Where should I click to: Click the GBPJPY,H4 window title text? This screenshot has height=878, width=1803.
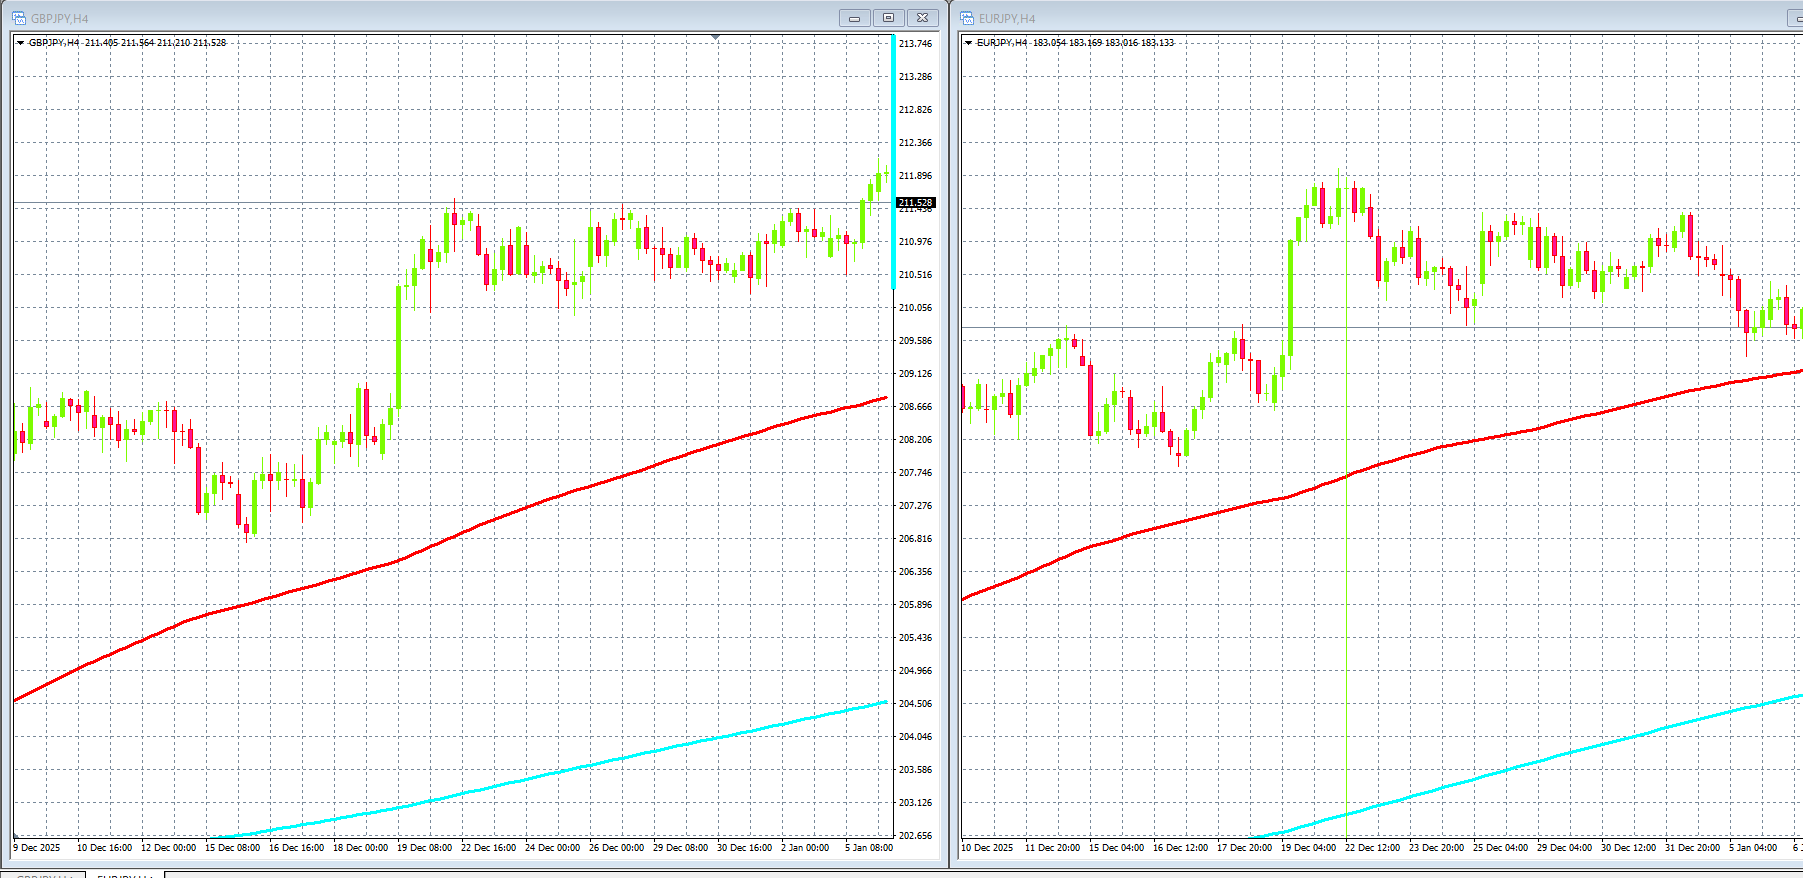(59, 18)
